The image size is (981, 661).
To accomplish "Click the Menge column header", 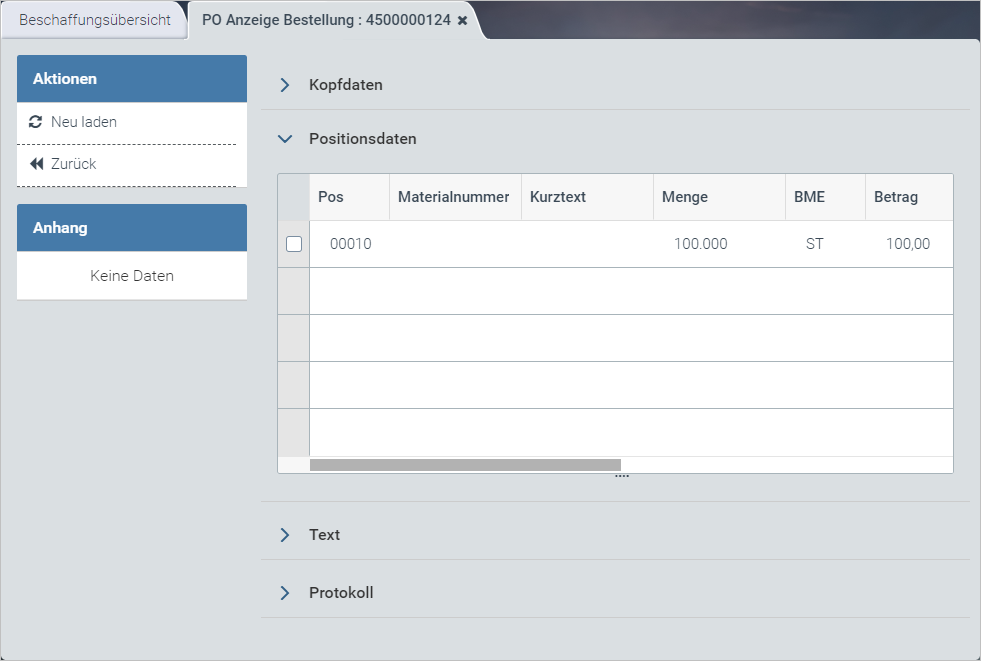I will (x=685, y=197).
